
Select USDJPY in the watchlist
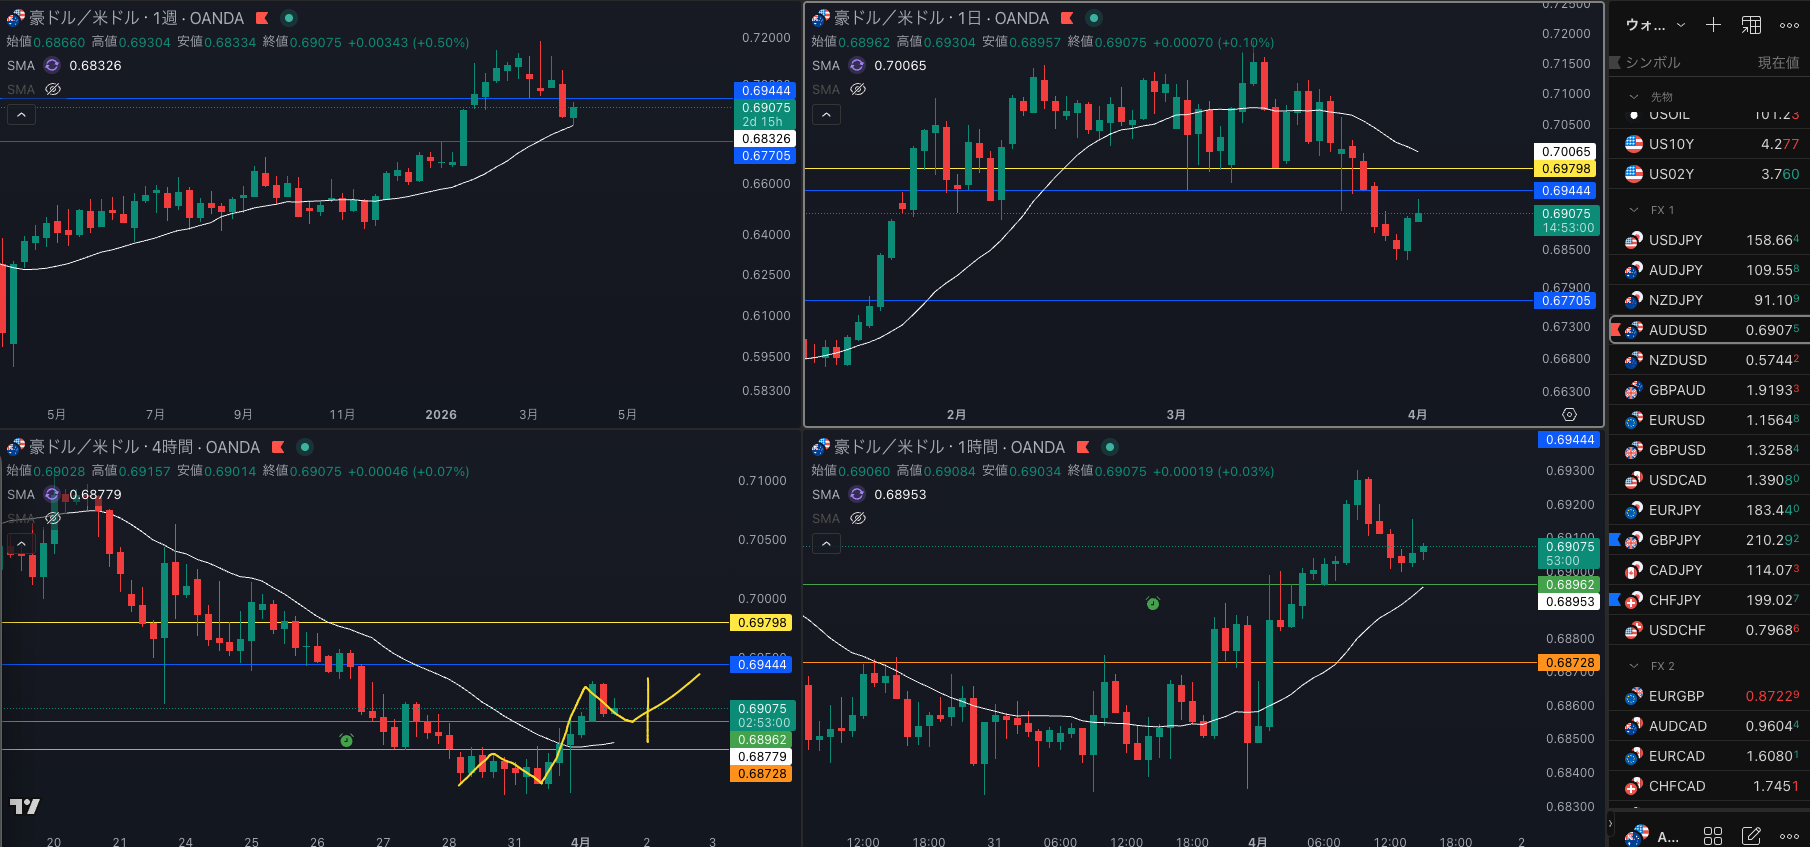pos(1675,240)
